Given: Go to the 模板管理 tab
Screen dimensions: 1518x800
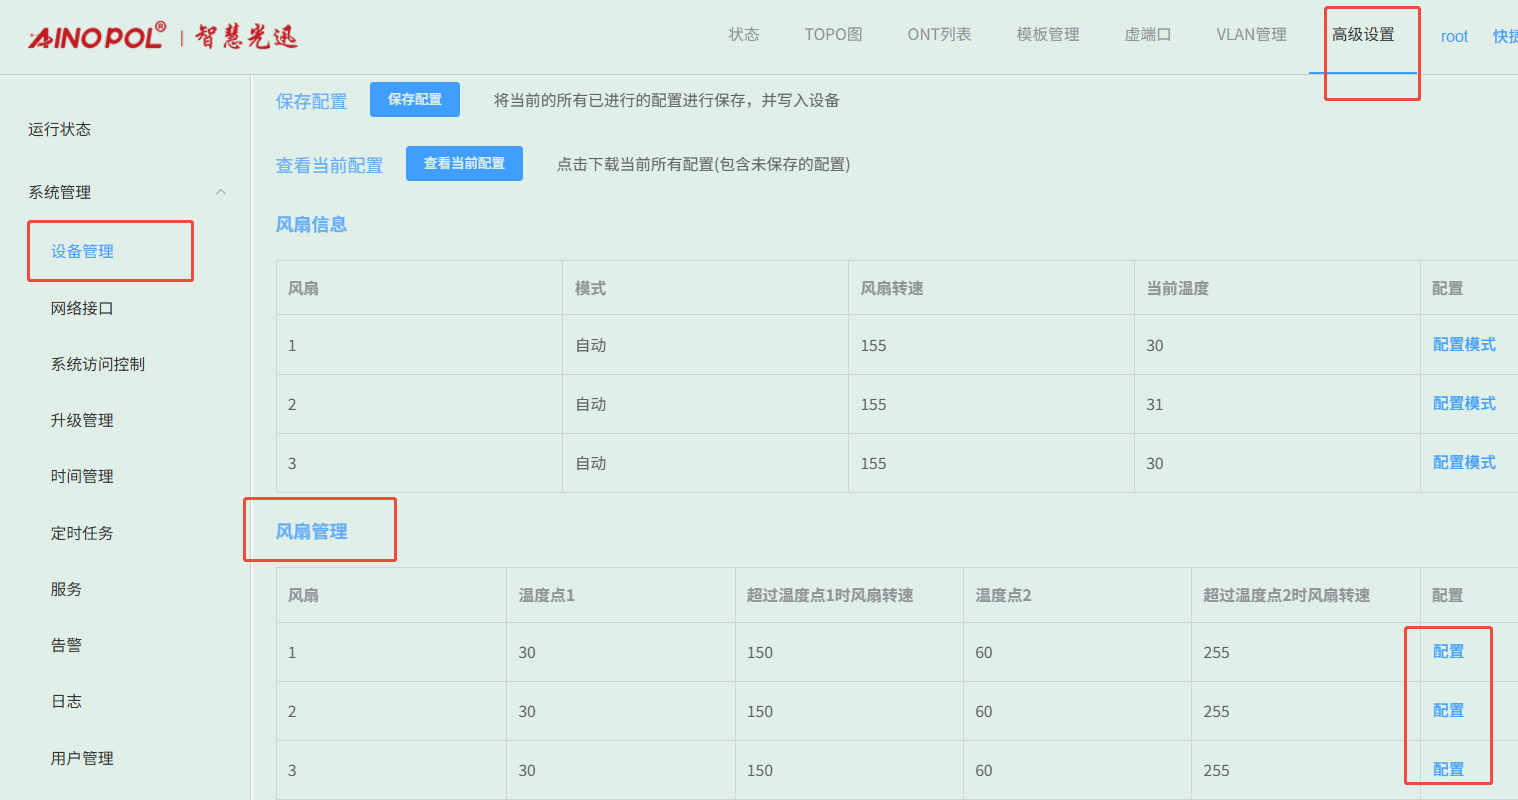Looking at the screenshot, I should pyautogui.click(x=1047, y=35).
